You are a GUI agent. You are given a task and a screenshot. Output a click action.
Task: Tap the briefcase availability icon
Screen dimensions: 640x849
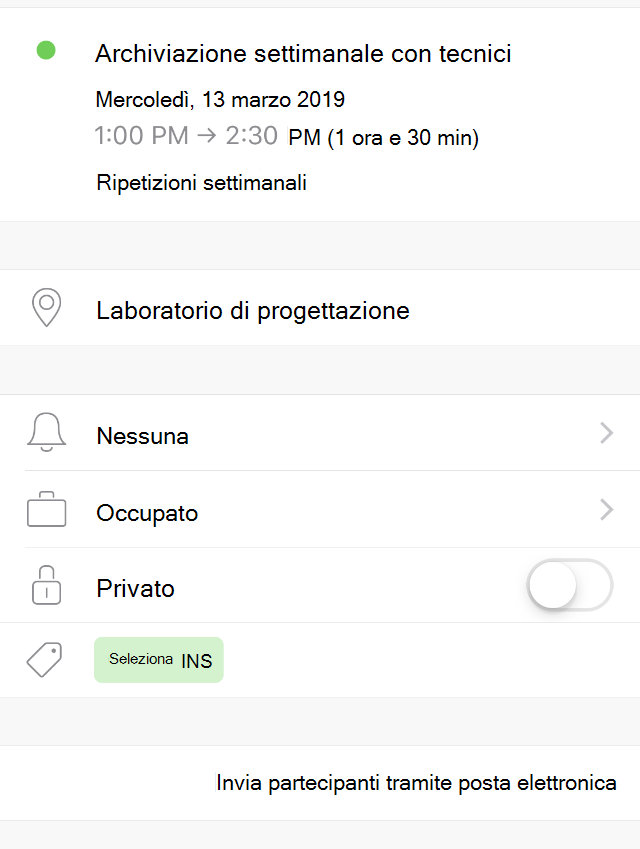coord(47,509)
